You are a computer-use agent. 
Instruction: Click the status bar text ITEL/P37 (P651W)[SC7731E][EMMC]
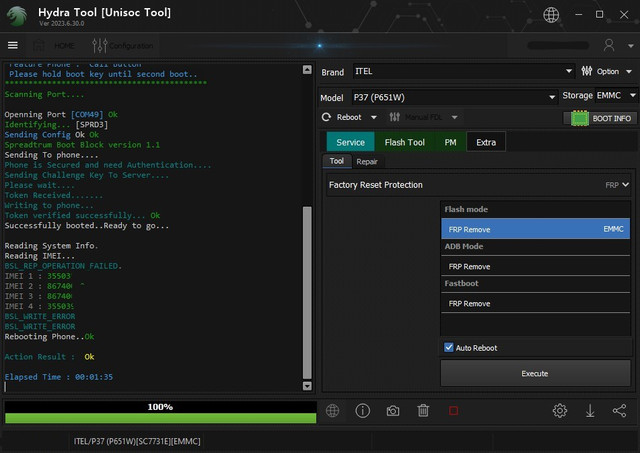coord(137,441)
